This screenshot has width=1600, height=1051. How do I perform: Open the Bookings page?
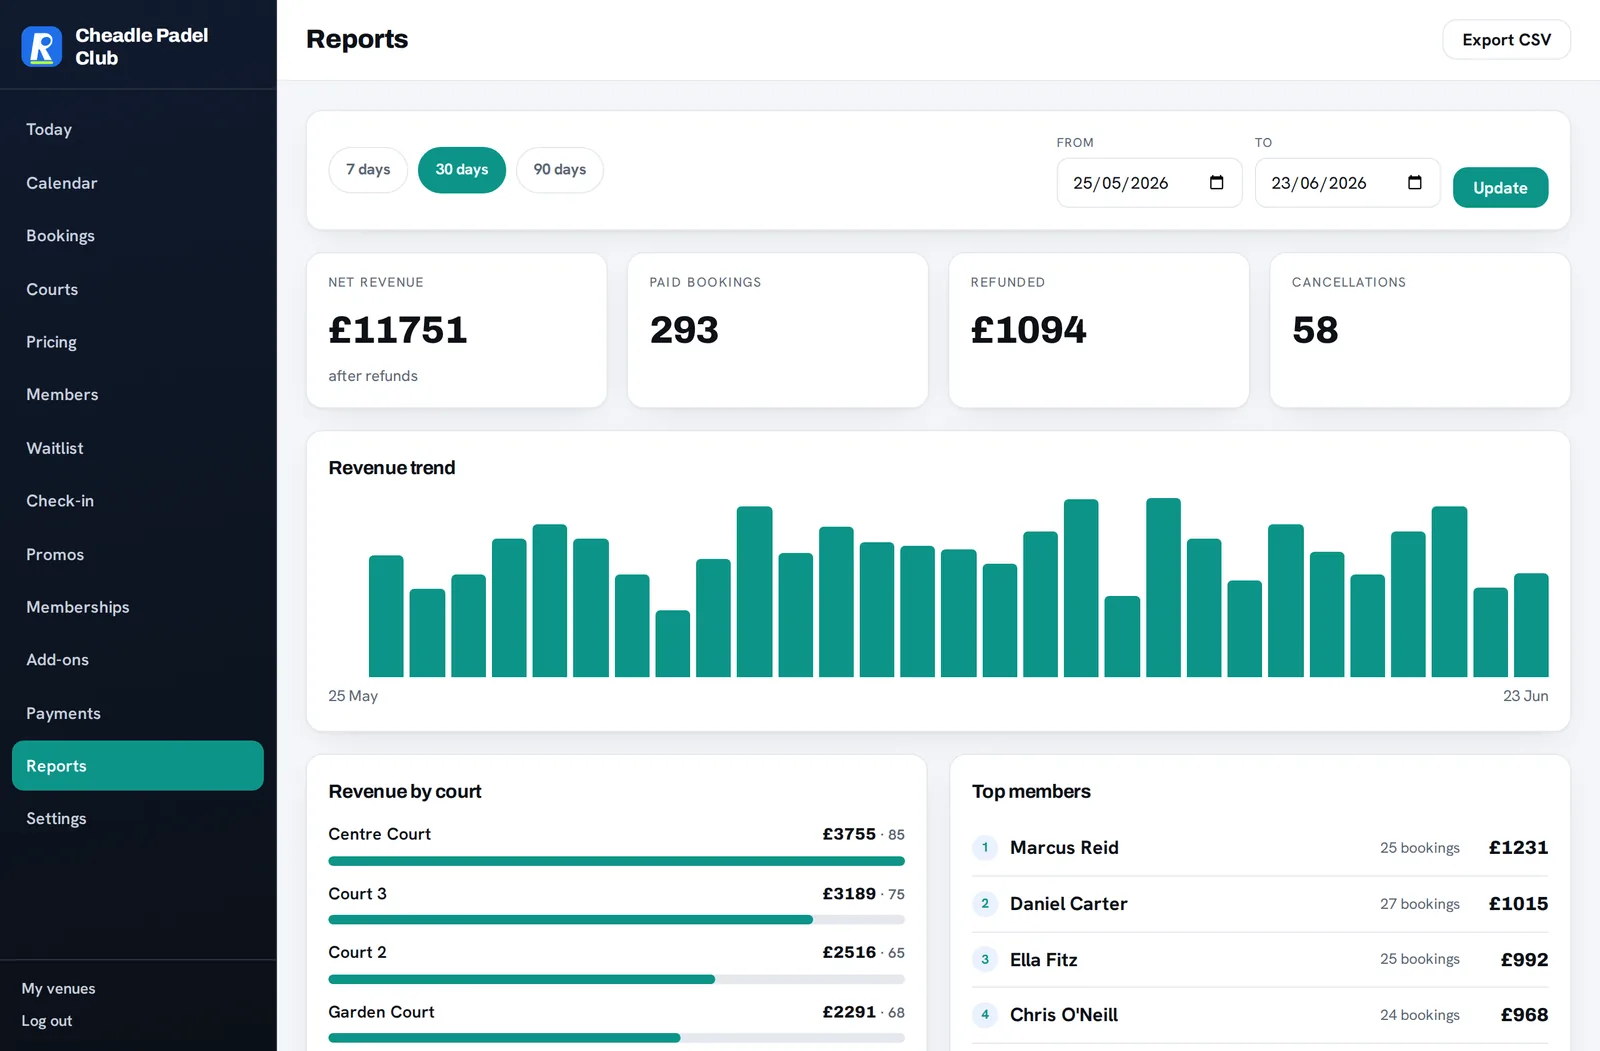pyautogui.click(x=138, y=236)
